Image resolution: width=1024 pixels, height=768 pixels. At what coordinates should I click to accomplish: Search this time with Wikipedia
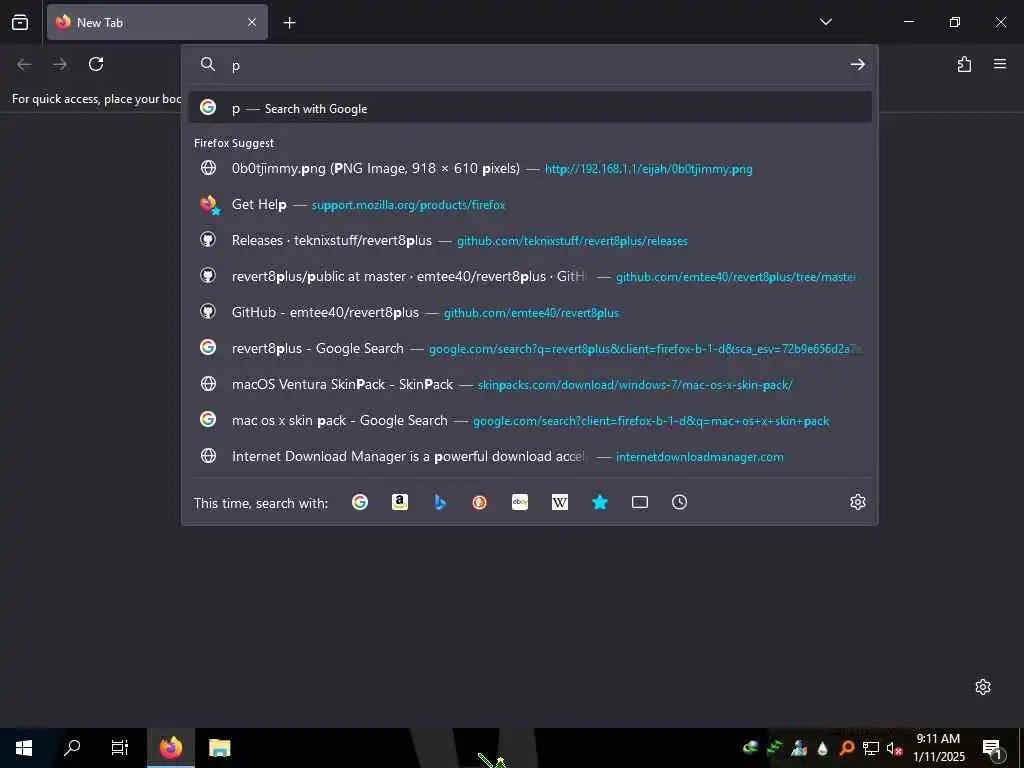click(560, 502)
